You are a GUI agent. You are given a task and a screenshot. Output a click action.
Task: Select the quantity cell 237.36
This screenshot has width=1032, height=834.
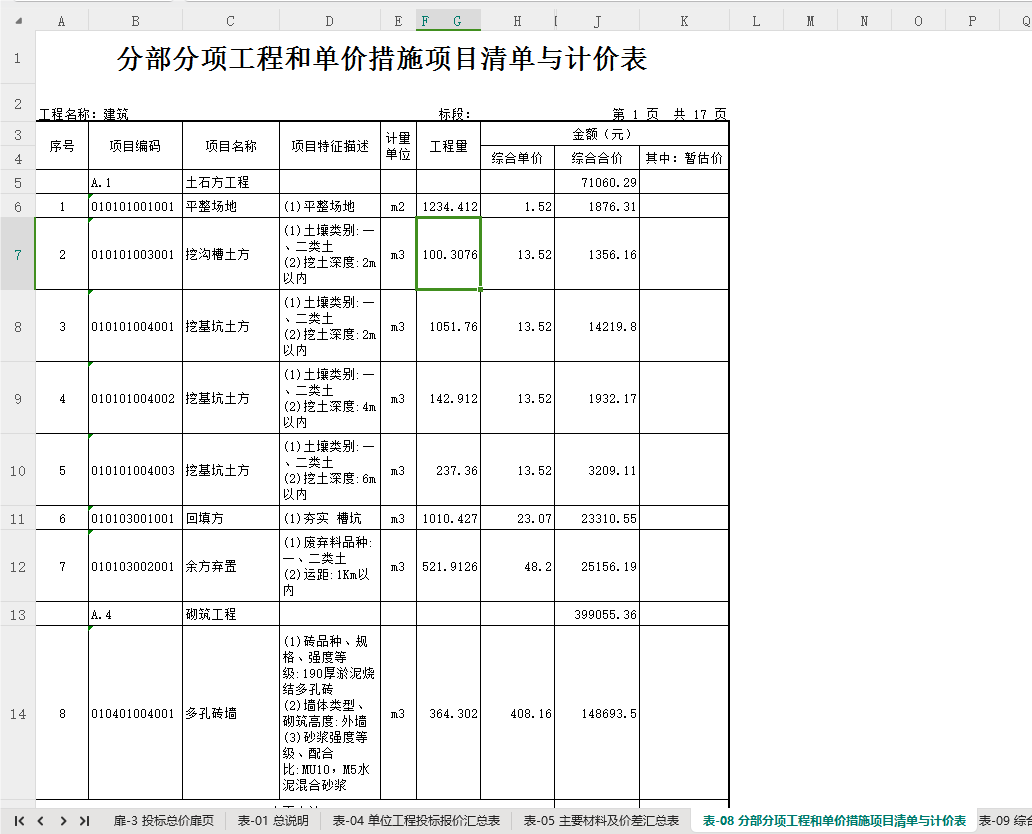(449, 470)
